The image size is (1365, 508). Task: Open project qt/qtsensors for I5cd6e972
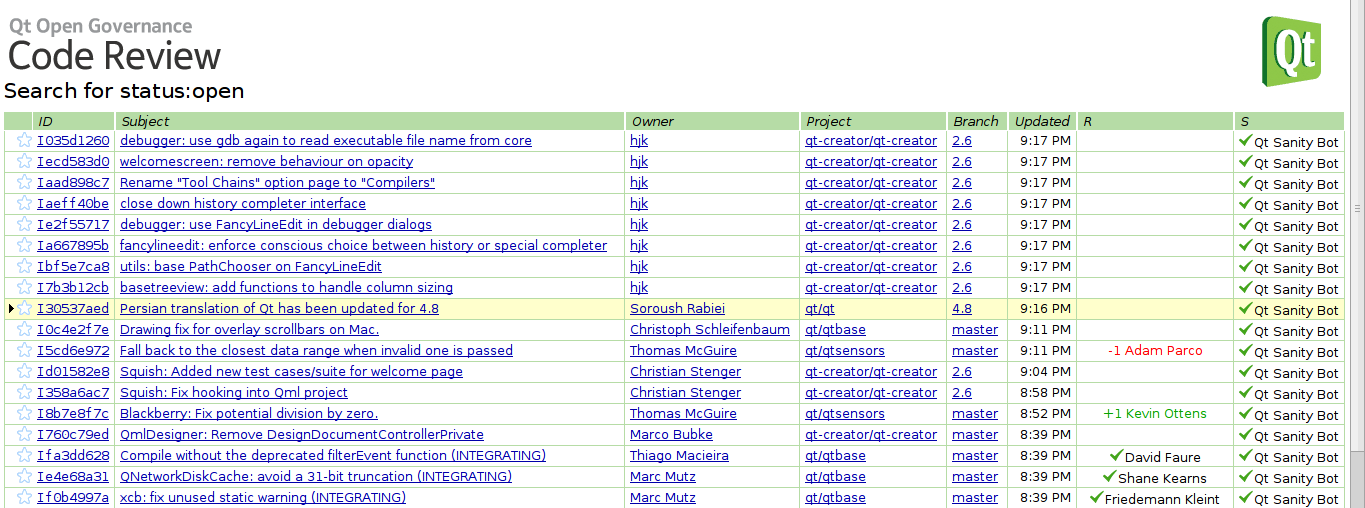[x=844, y=351]
